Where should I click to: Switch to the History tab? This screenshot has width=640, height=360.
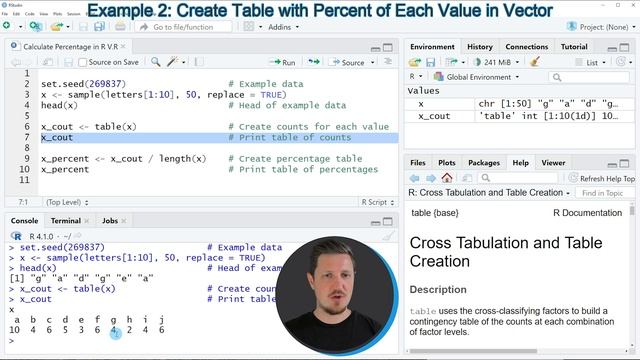click(480, 47)
